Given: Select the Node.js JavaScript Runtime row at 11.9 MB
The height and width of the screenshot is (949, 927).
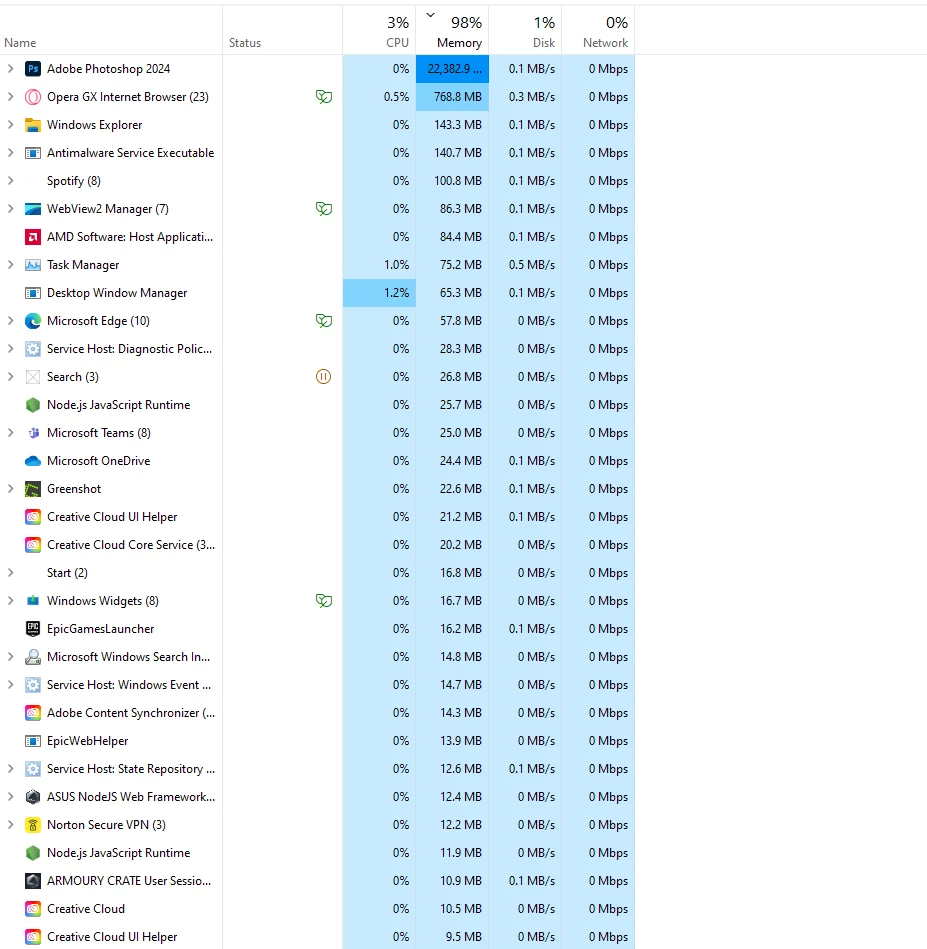Looking at the screenshot, I should pos(317,853).
